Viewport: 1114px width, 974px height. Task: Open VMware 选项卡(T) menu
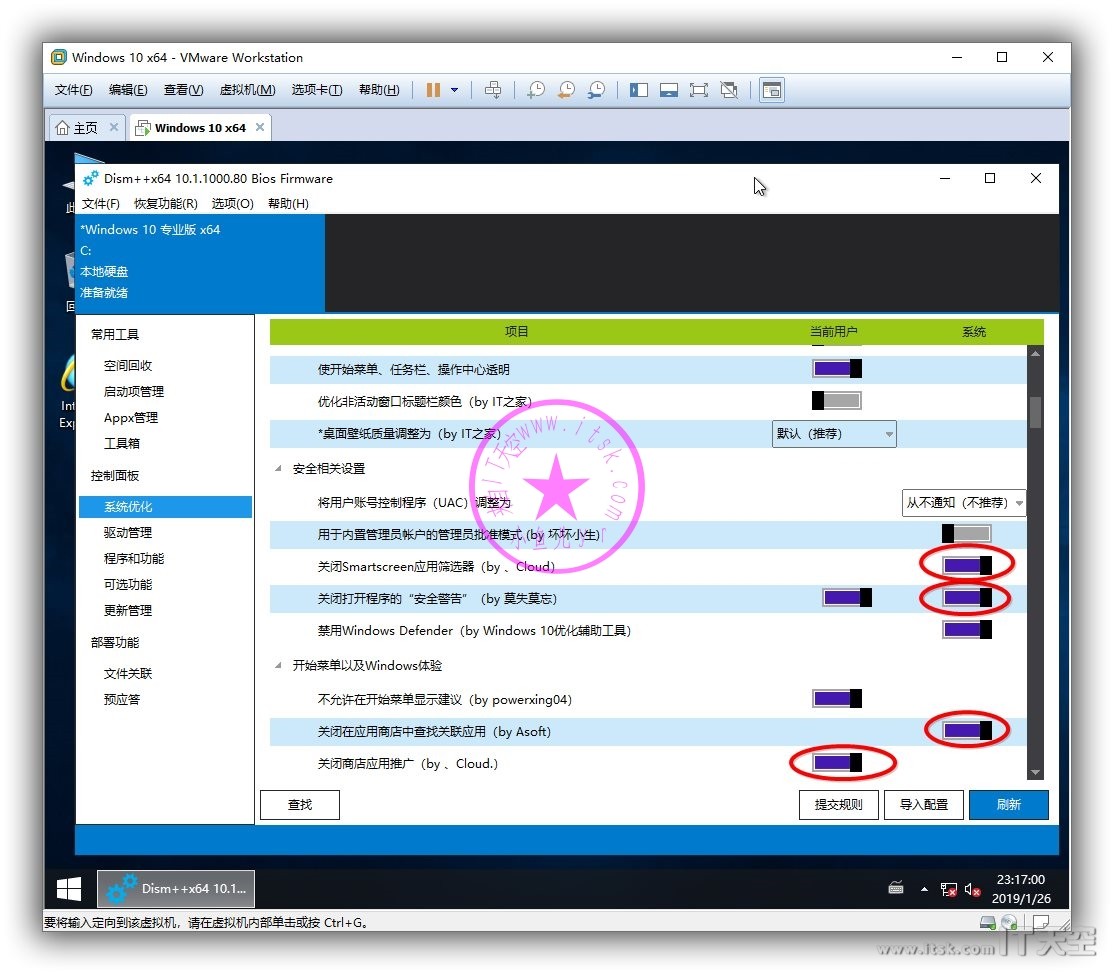click(317, 90)
